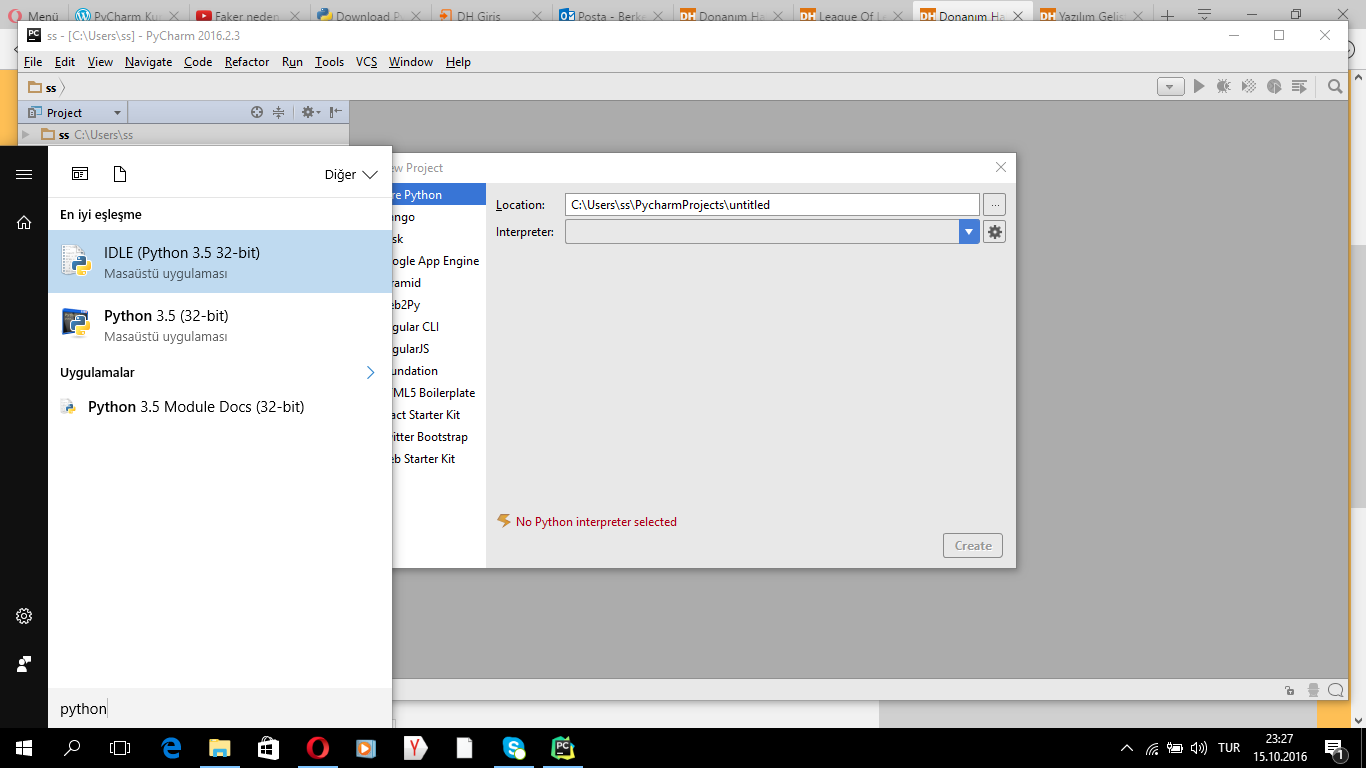Click the Start menu feedback icon

click(x=24, y=664)
